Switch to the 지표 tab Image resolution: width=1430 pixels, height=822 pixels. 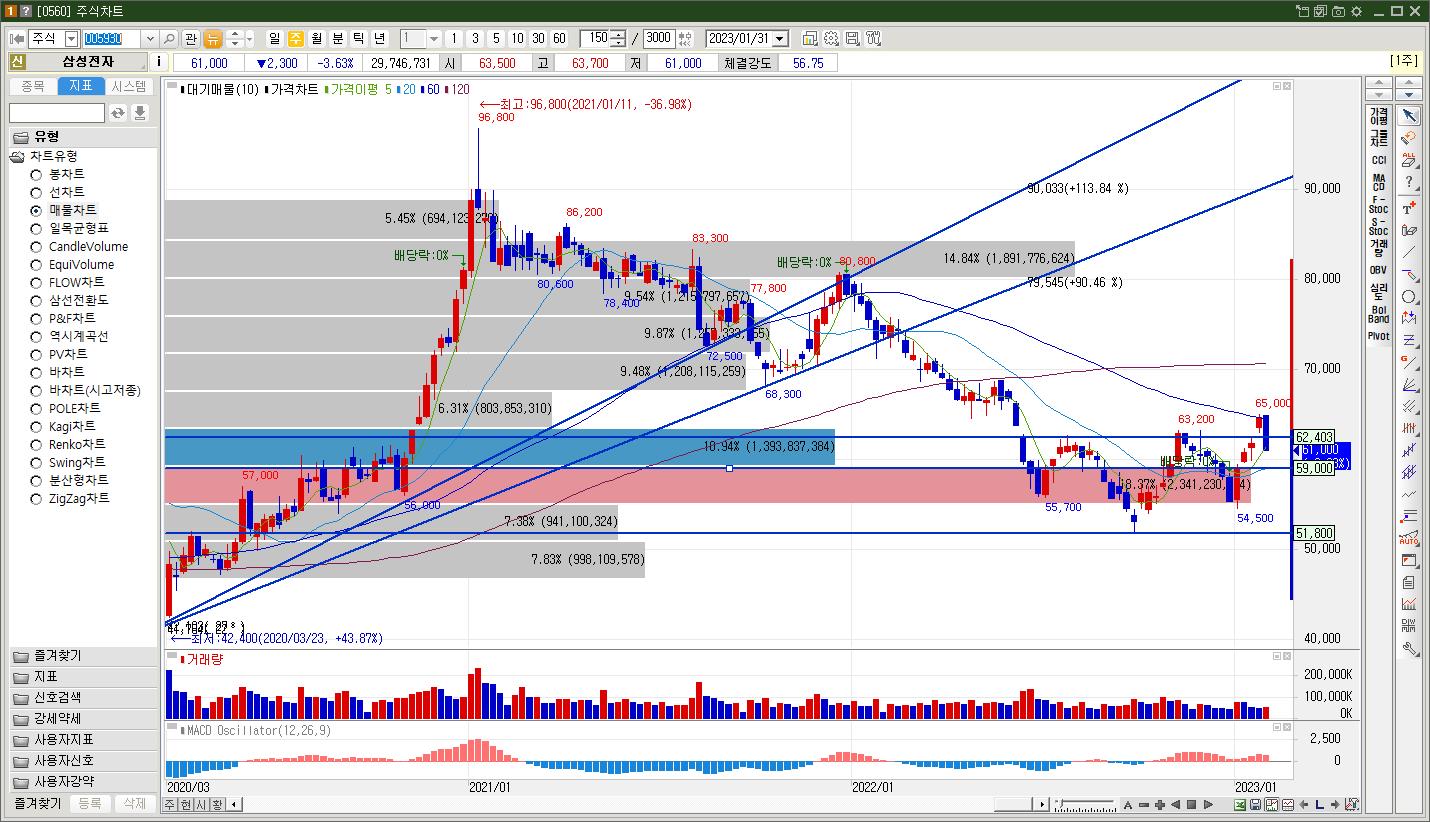[81, 86]
